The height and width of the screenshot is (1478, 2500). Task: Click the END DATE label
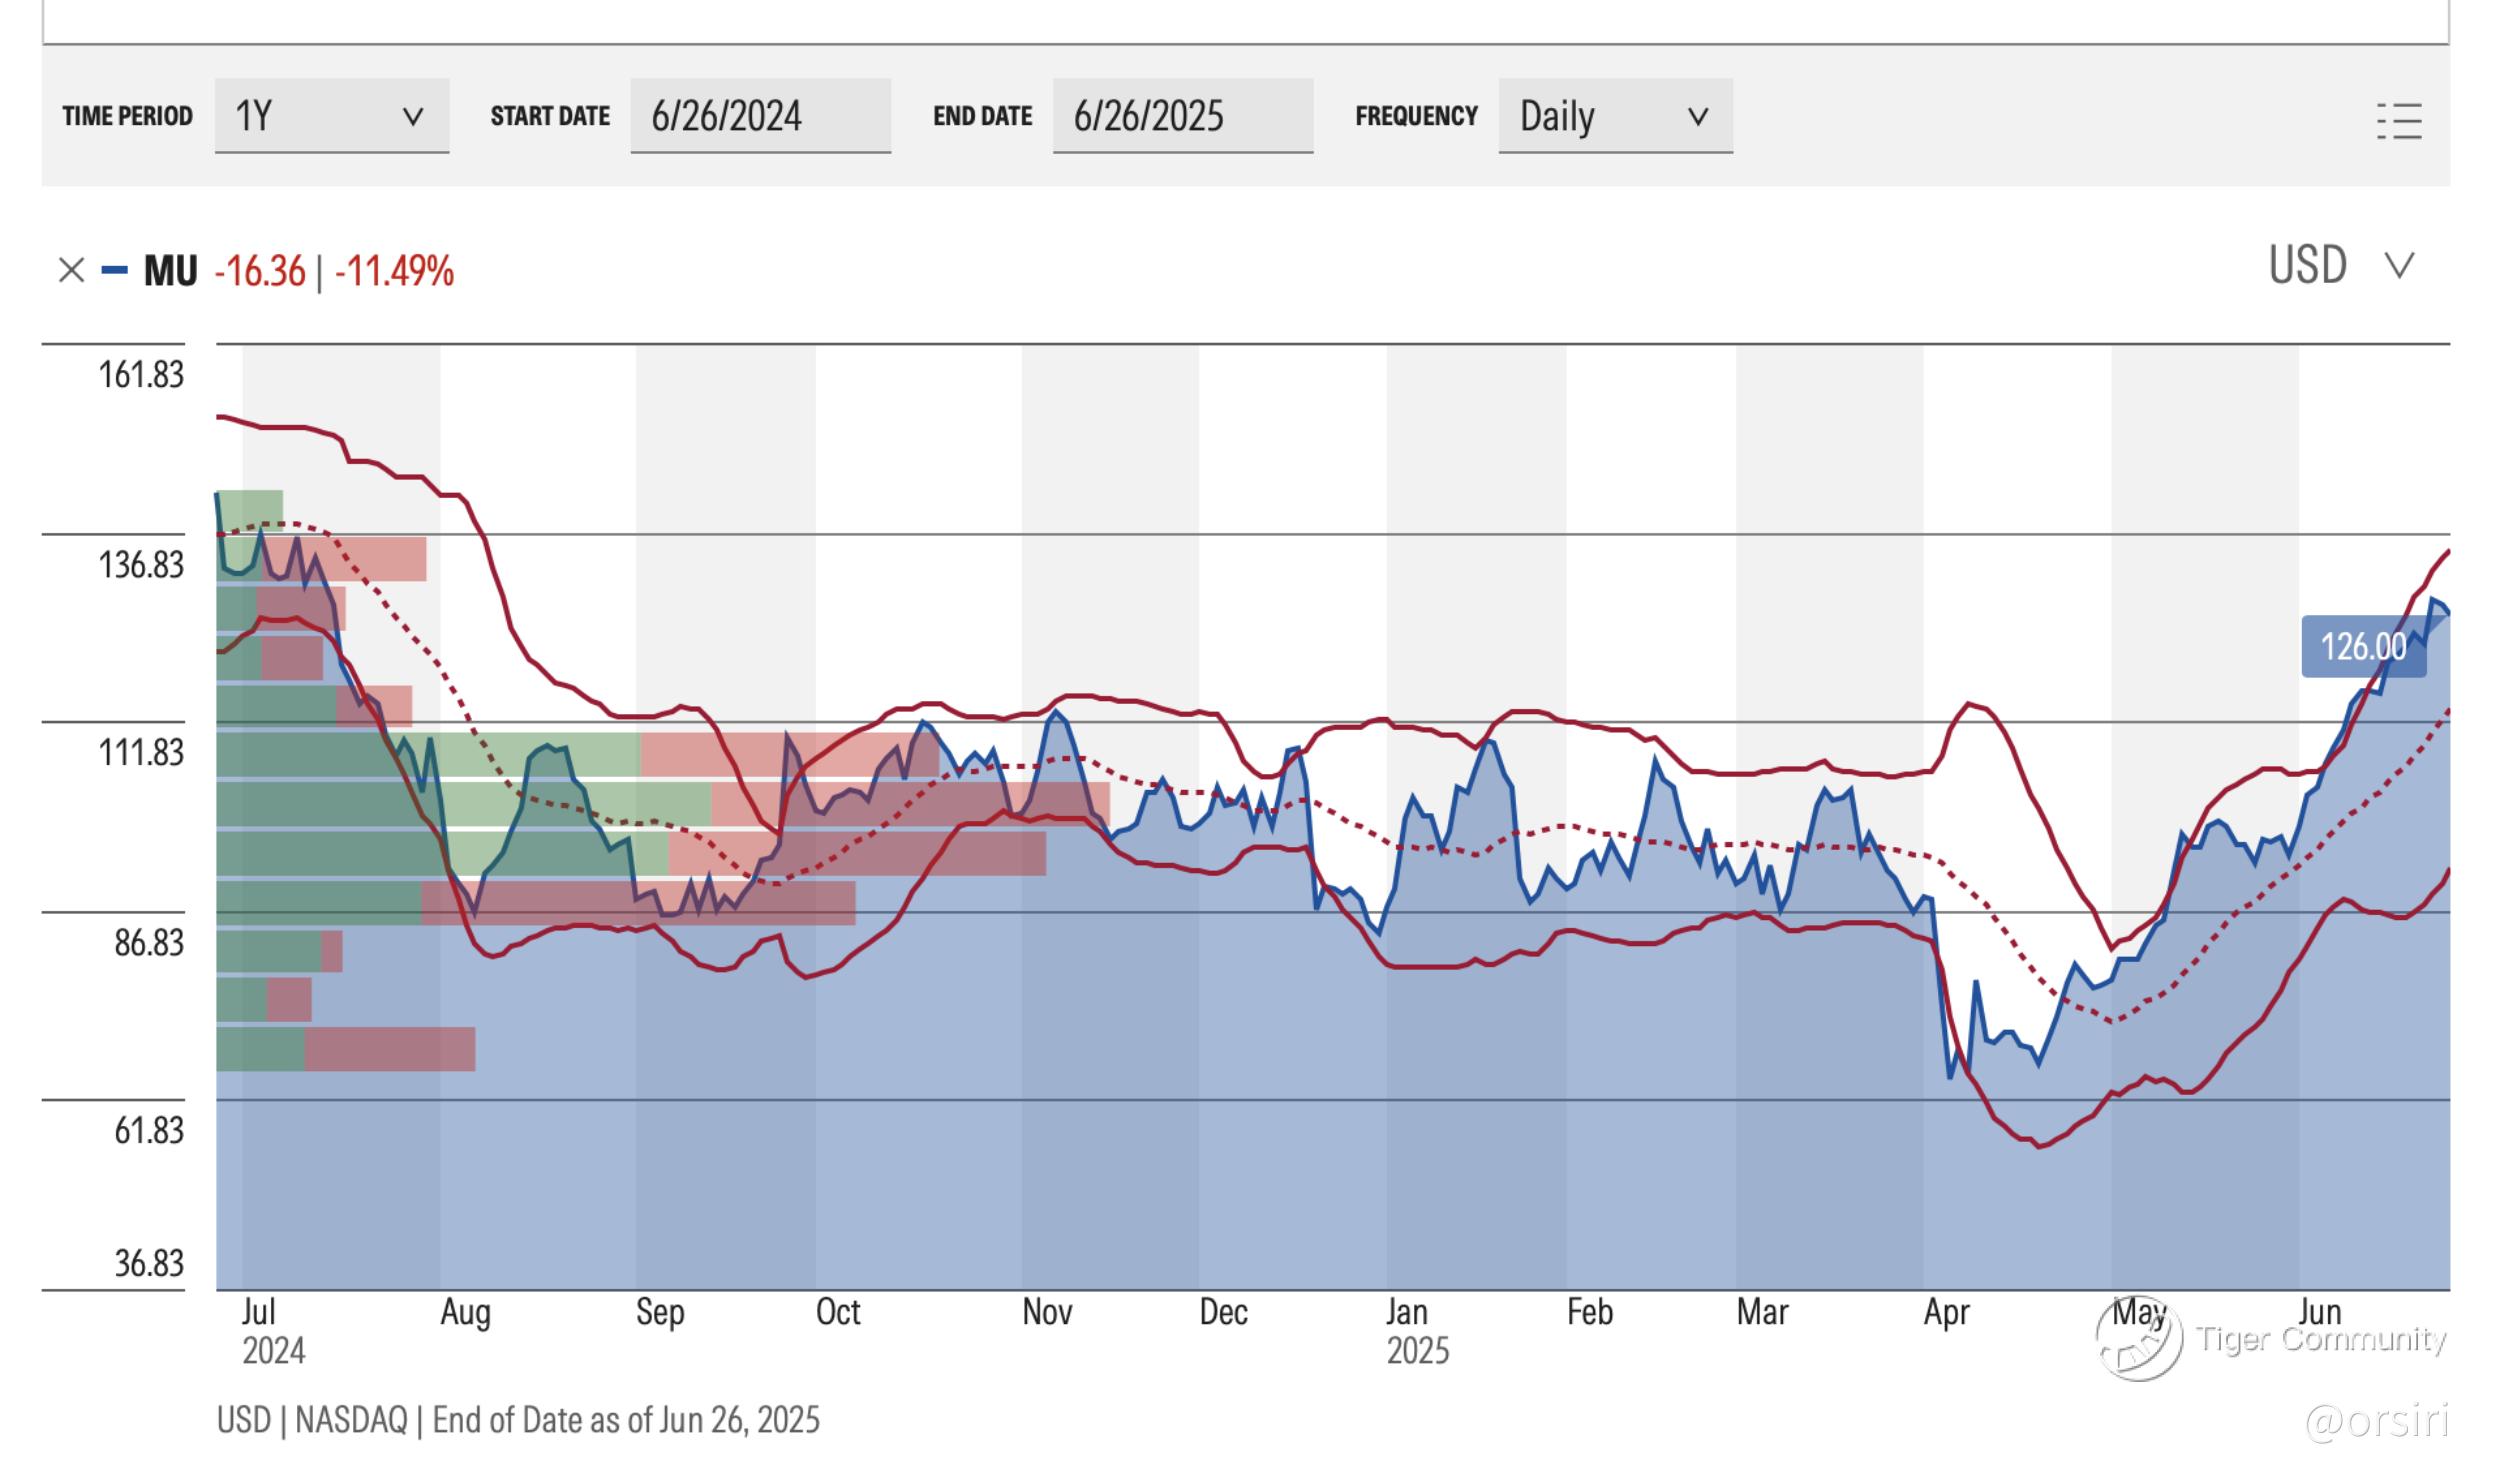pyautogui.click(x=982, y=116)
